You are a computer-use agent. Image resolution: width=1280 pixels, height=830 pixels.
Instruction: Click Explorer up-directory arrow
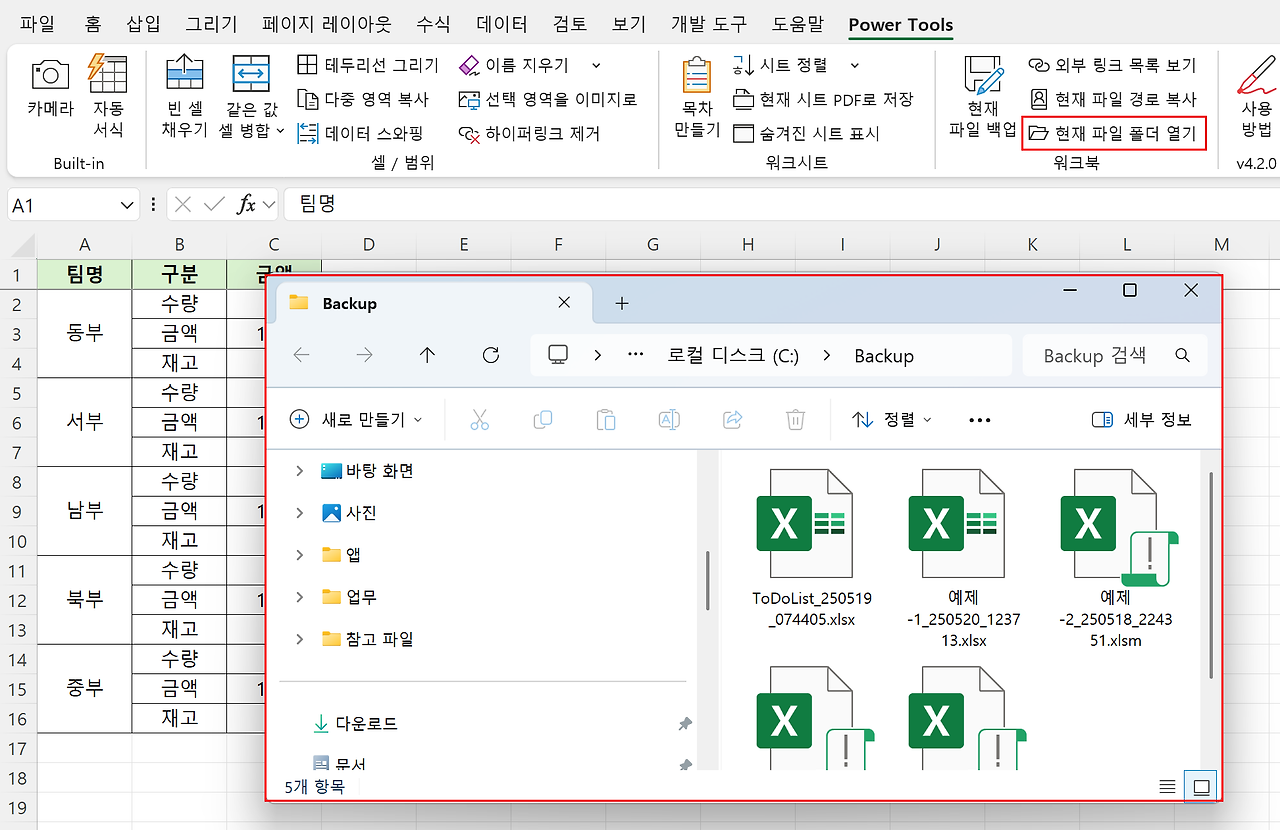428,355
